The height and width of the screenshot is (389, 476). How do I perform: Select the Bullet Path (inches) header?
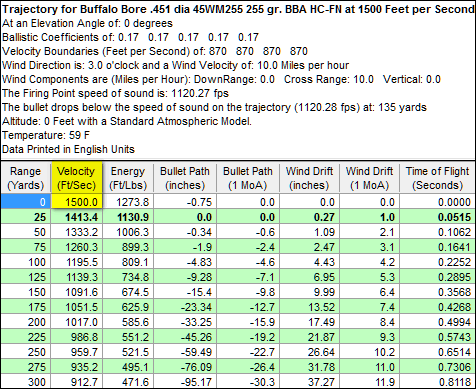(x=185, y=178)
